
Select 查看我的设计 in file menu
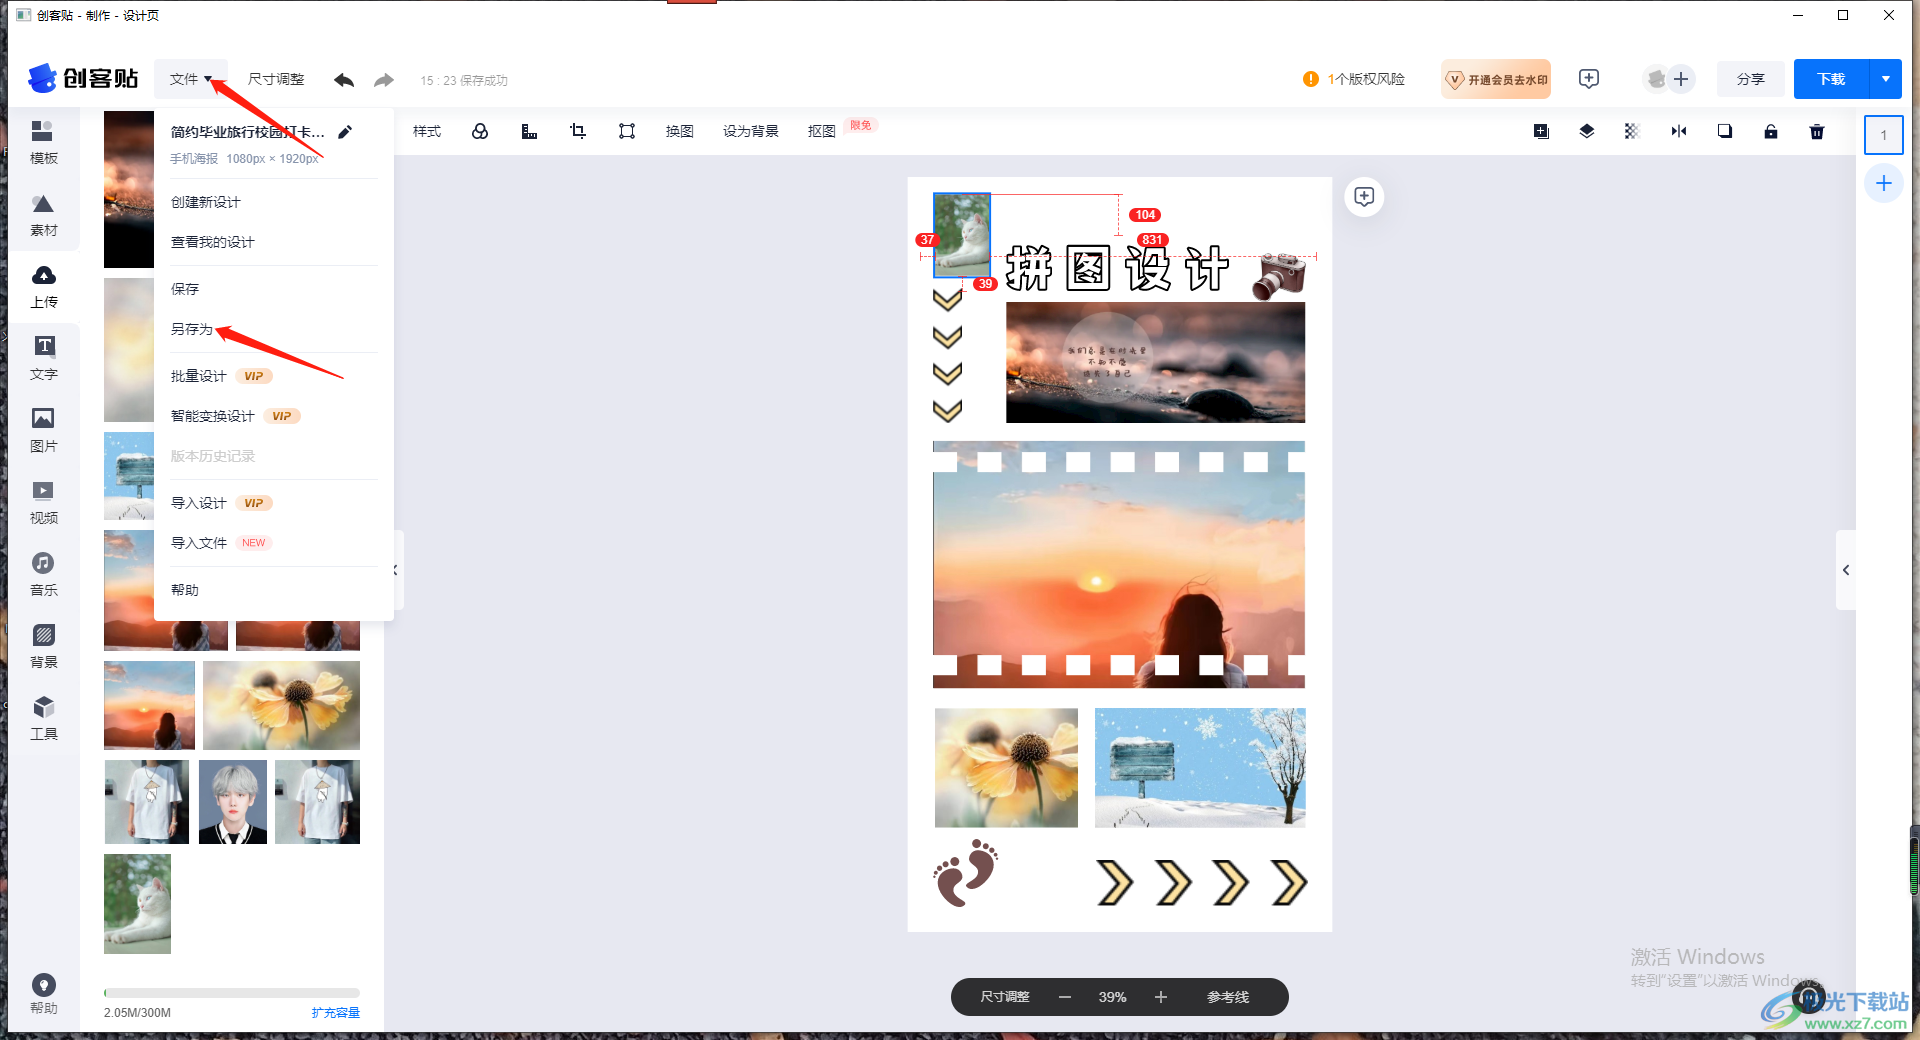click(x=213, y=242)
